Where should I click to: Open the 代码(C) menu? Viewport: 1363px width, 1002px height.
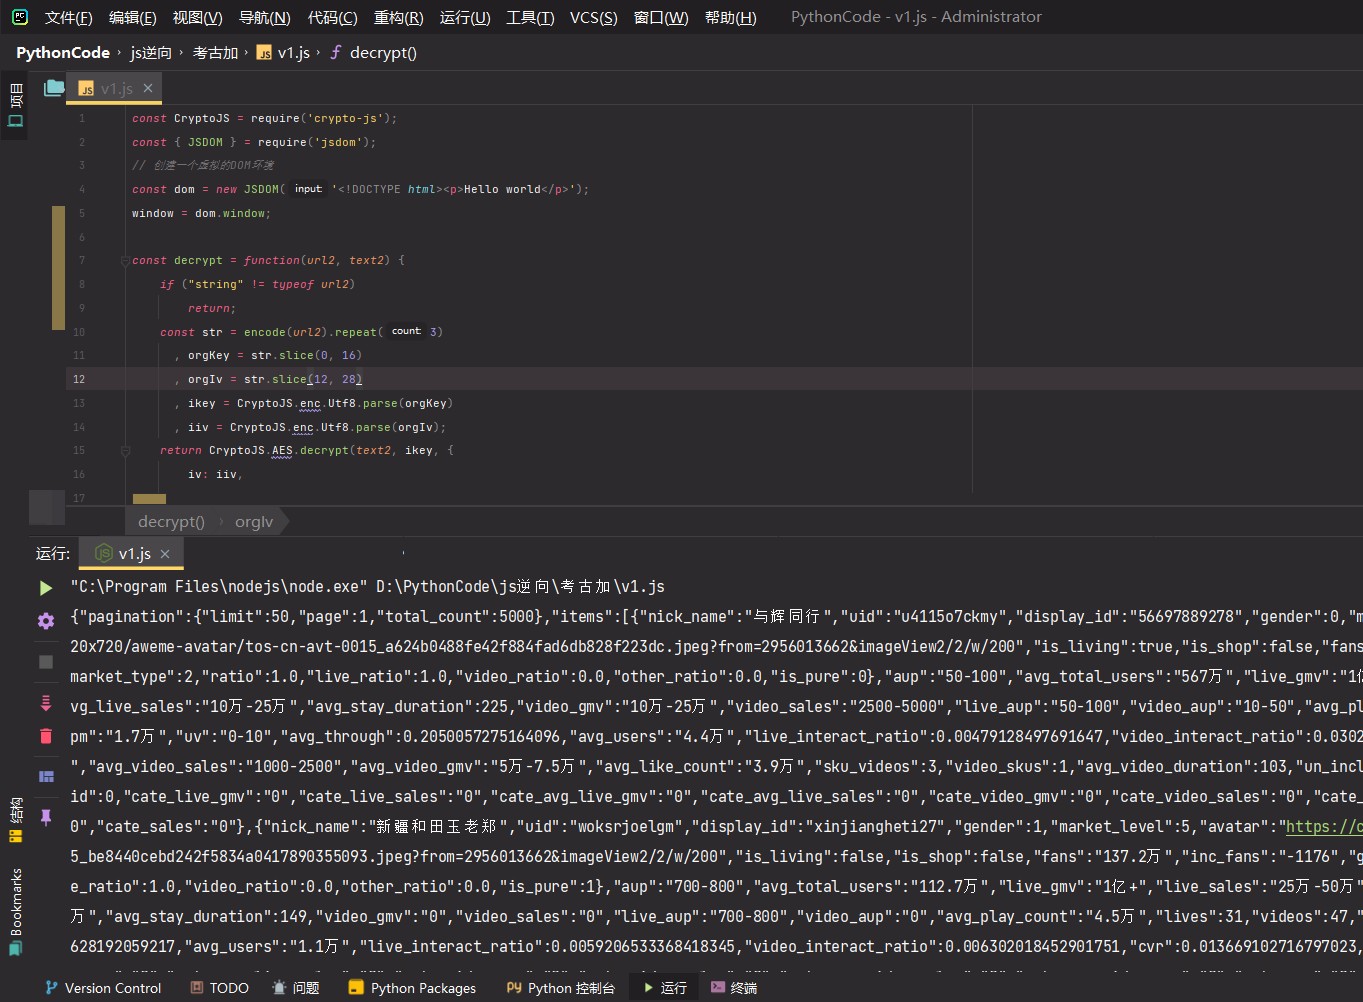[332, 17]
